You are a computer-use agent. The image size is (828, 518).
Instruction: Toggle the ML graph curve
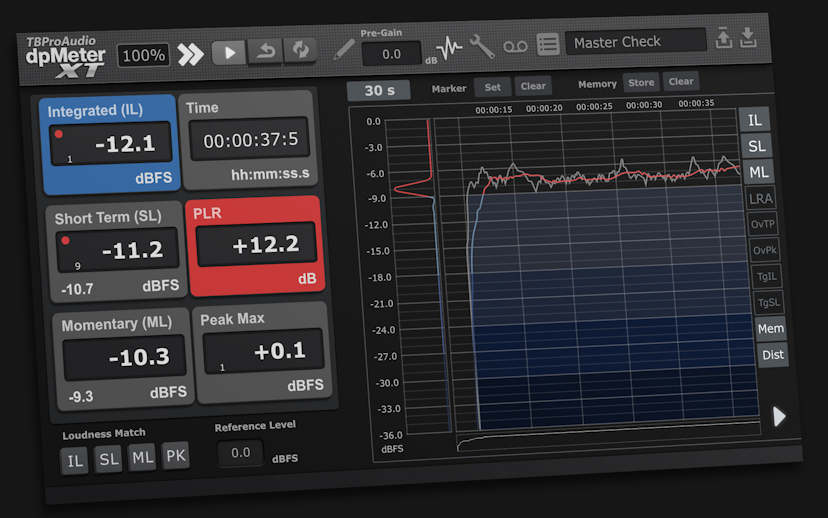coord(759,172)
